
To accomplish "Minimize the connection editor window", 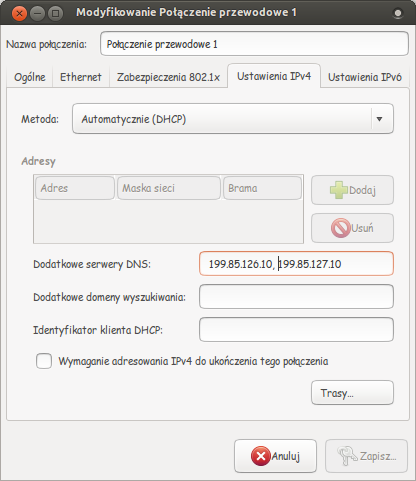I will tap(37, 13).
